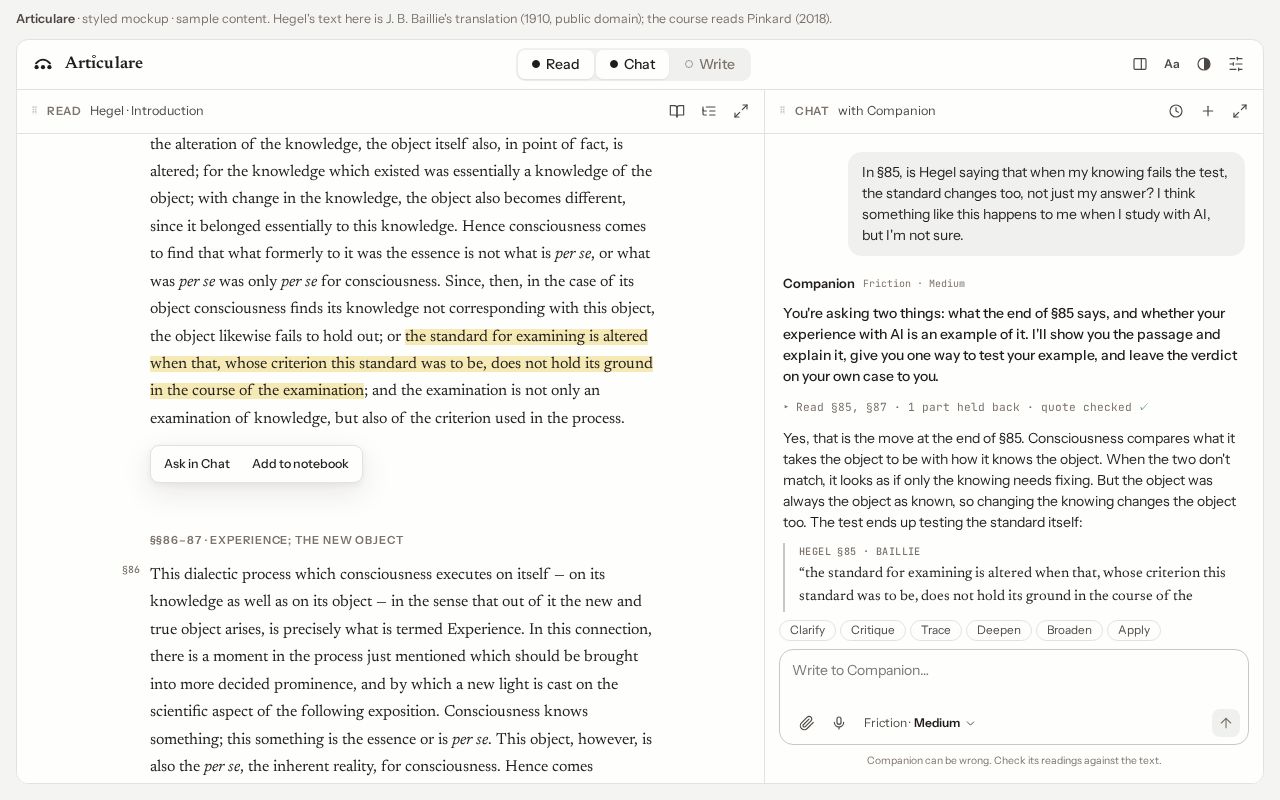Select the Clarify suggestion chip

coord(807,630)
